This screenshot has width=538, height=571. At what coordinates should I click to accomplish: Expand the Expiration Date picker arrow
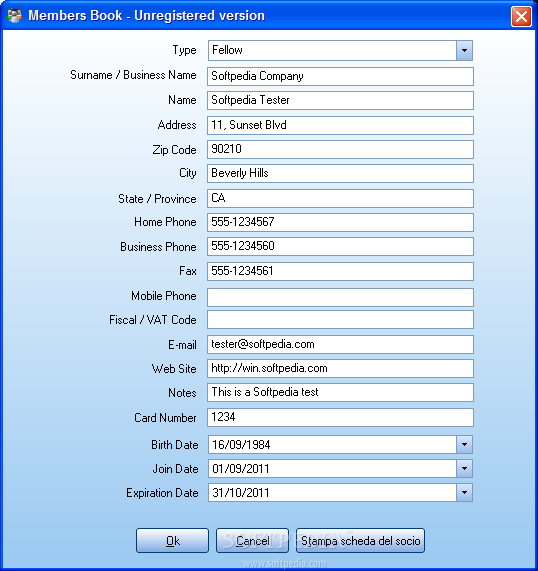coord(464,493)
